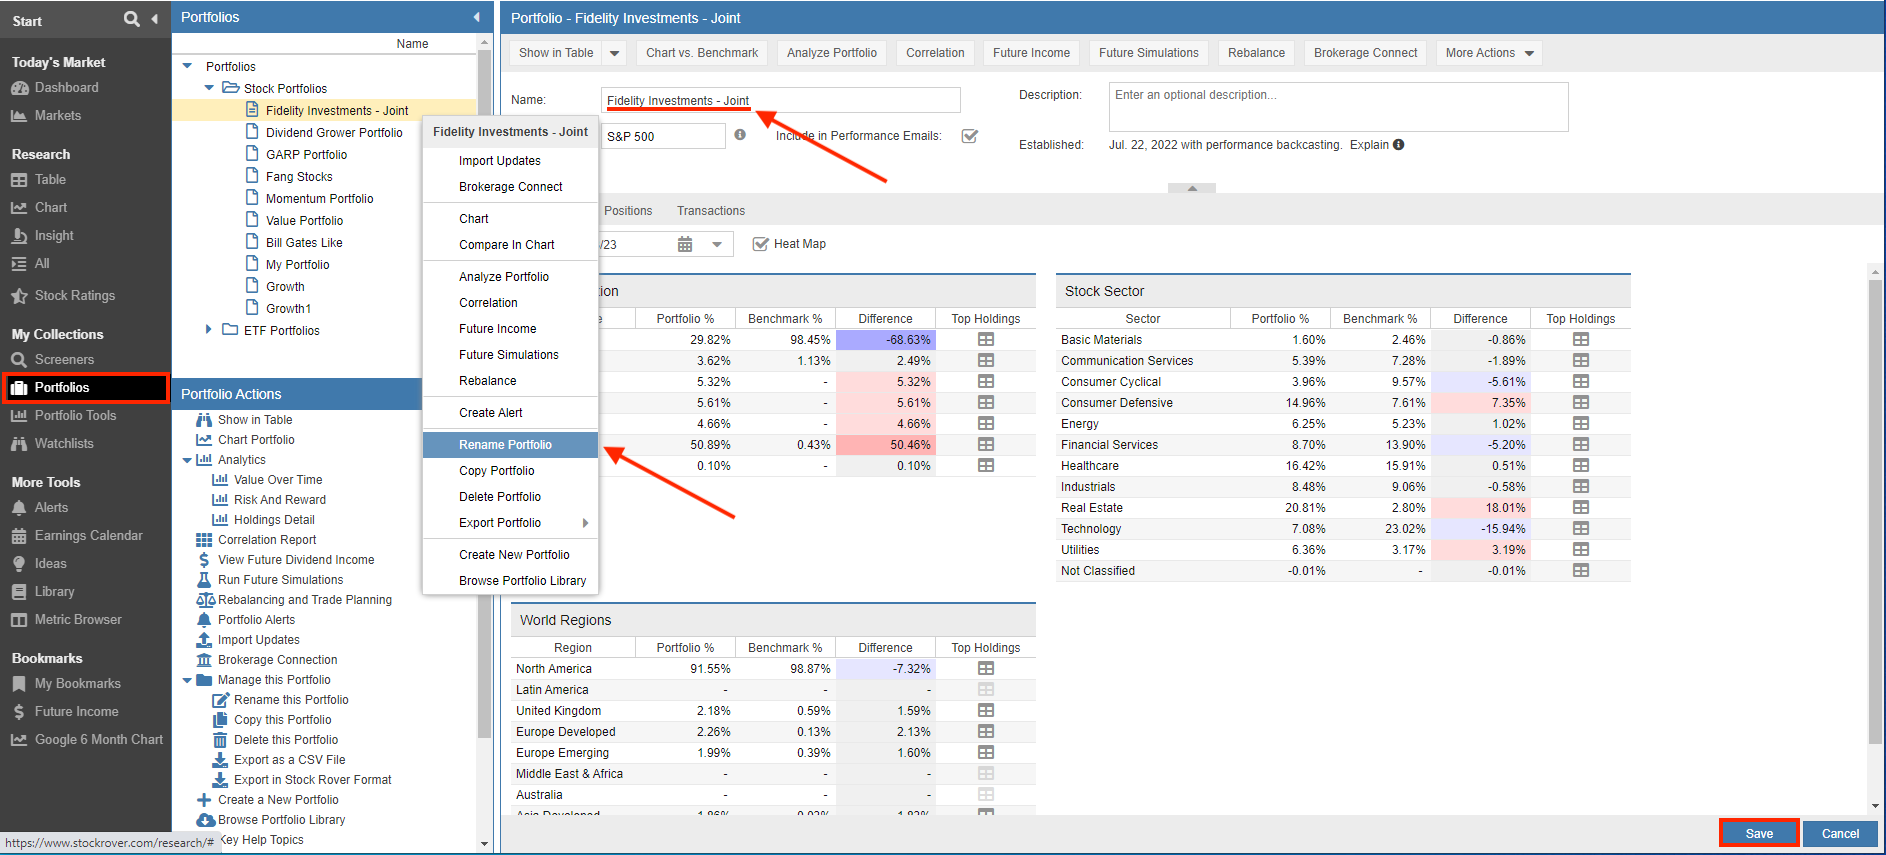This screenshot has height=855, width=1886.
Task: Show top holdings for Basic Materials sector
Action: point(1581,340)
